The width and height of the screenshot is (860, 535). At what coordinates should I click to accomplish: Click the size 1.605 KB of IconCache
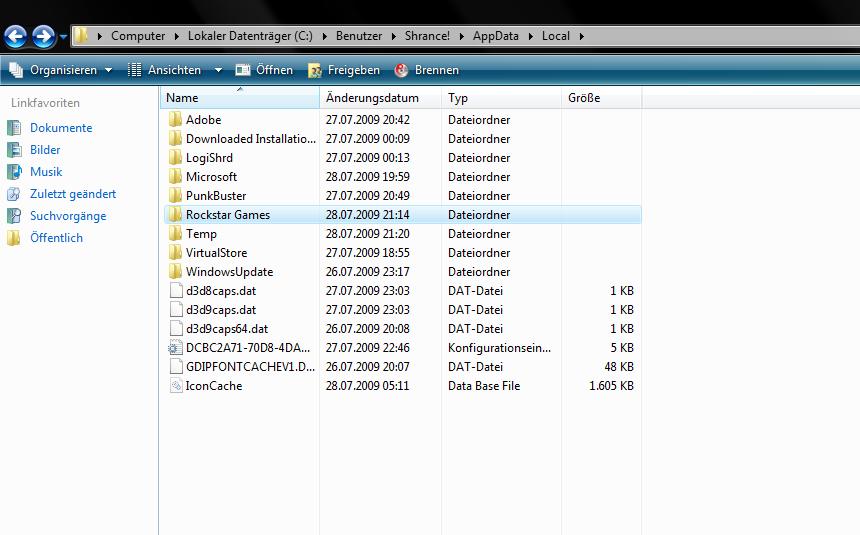pos(611,386)
